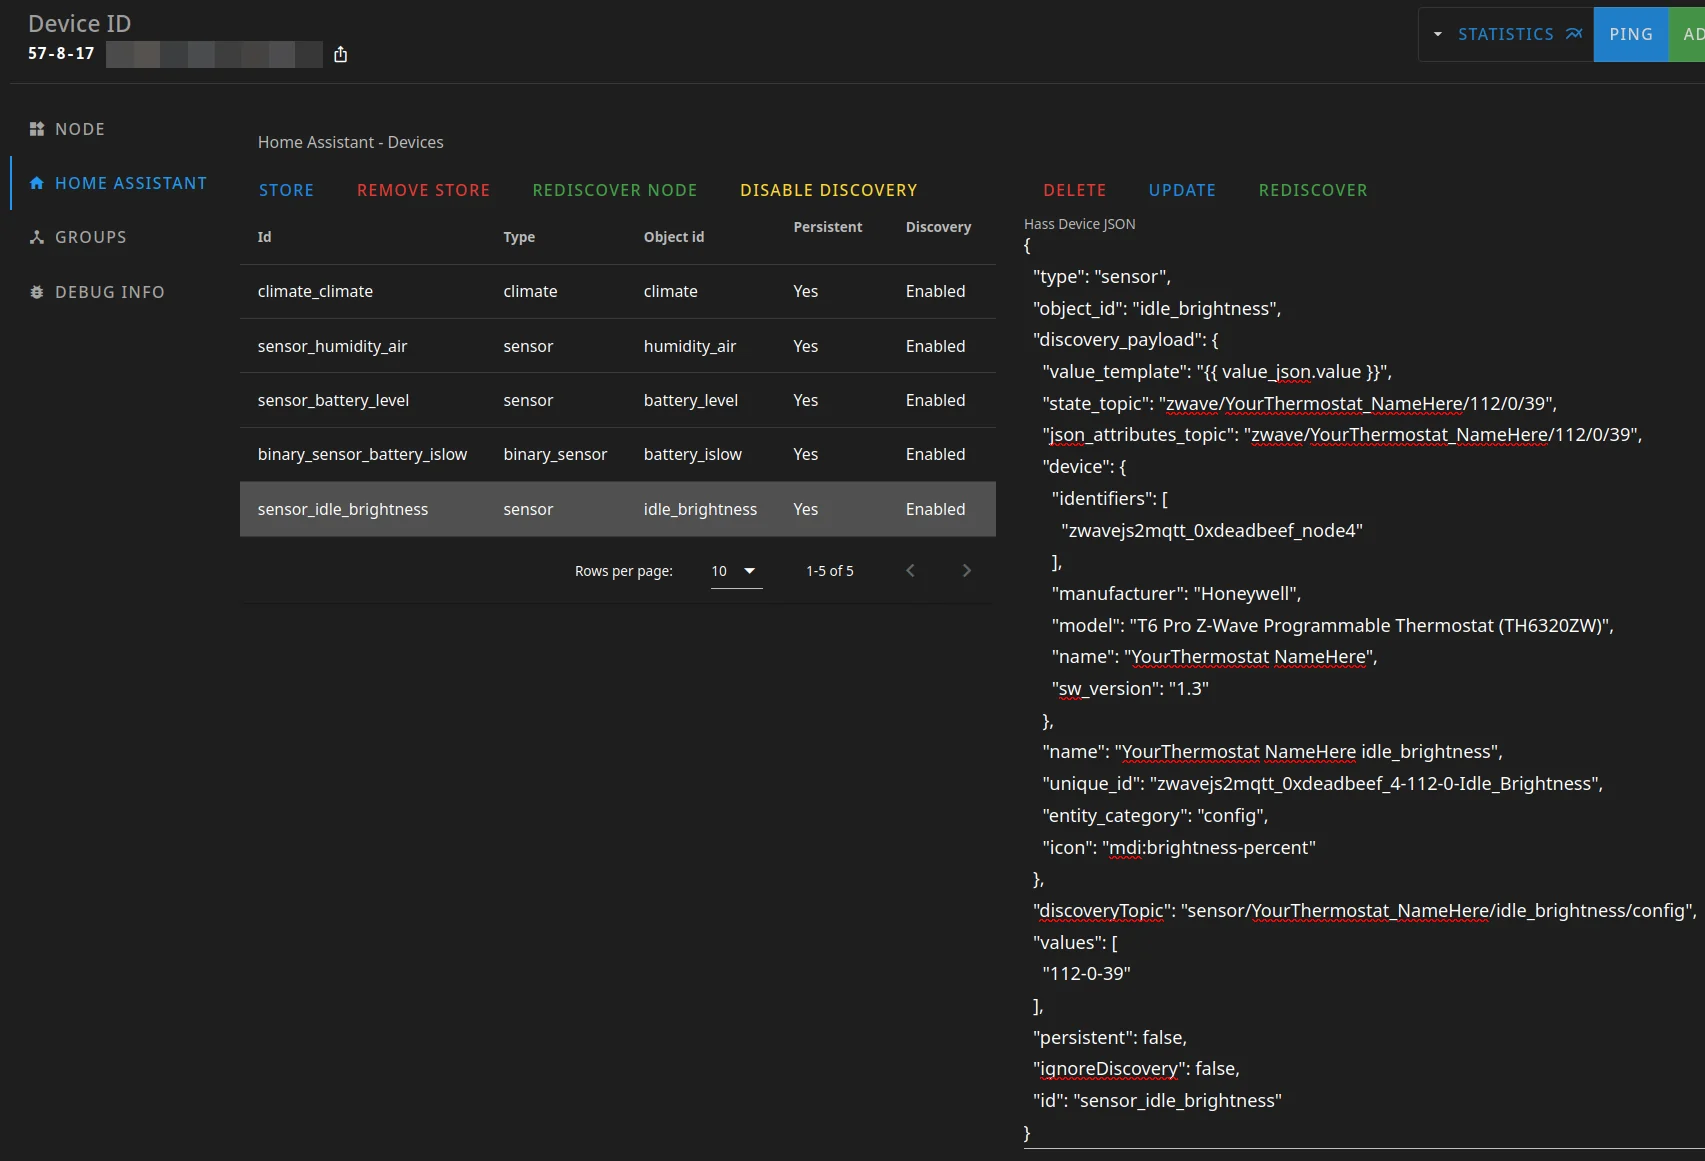This screenshot has height=1161, width=1705.
Task: Go to next table page
Action: pyautogui.click(x=966, y=571)
